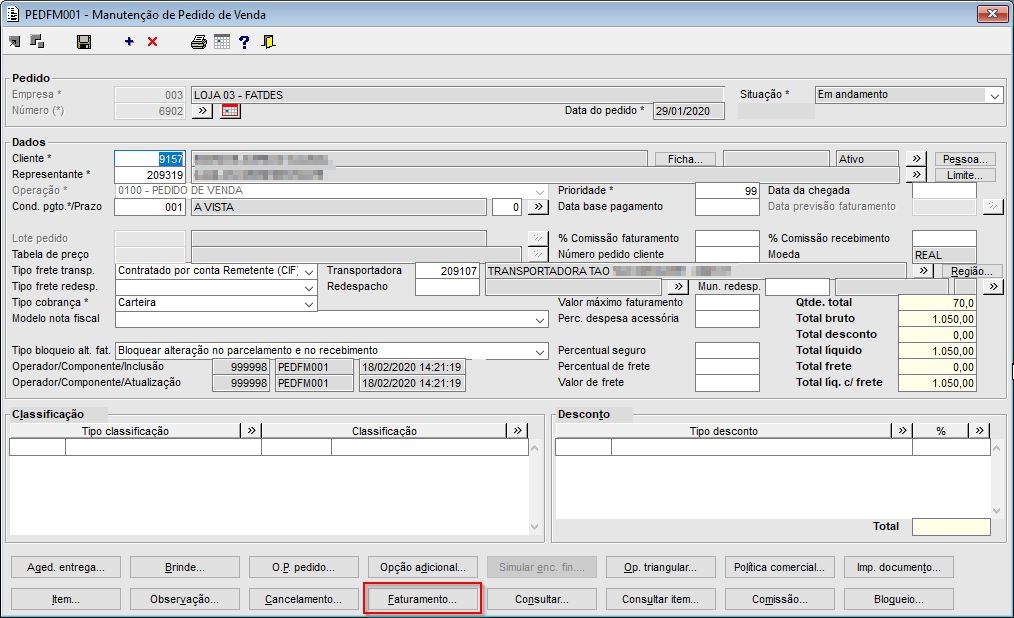Expand Tipo bloqueio alt. fat. dropdown
Image resolution: width=1014 pixels, height=618 pixels.
pyautogui.click(x=540, y=351)
